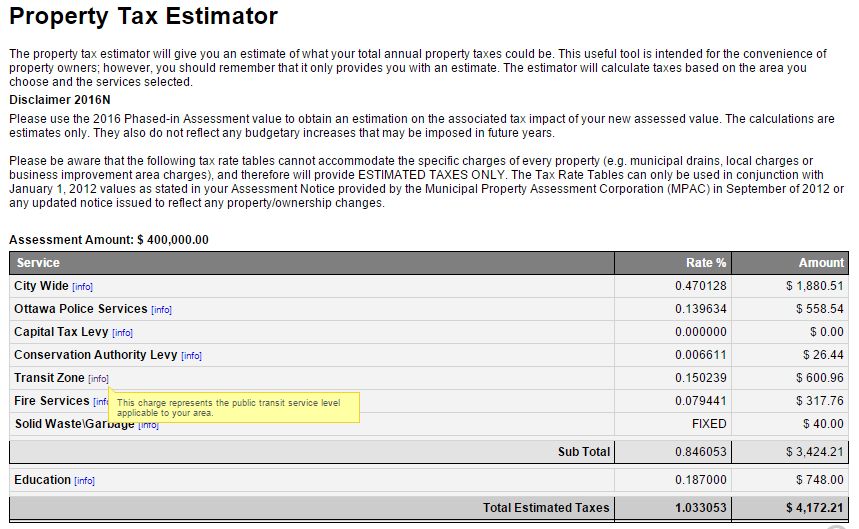Open info beside Fire Services
The width and height of the screenshot is (859, 529).
click(100, 402)
